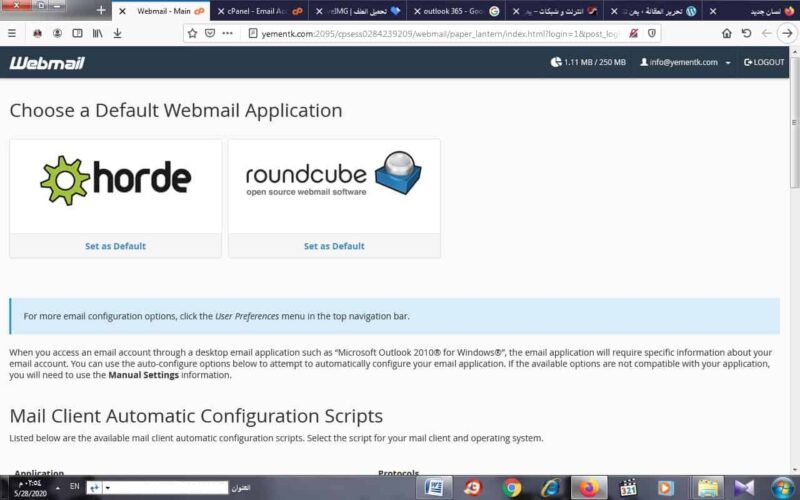Open File Explorer folder in the taskbar

coord(707,488)
